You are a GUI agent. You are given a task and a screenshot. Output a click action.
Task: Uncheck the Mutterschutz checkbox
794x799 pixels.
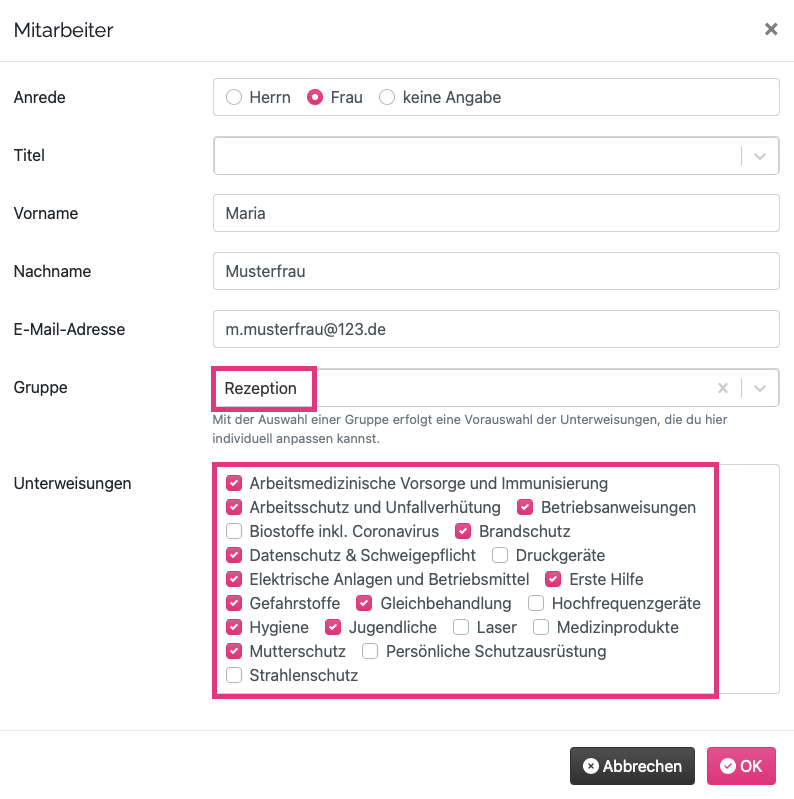[x=234, y=651]
